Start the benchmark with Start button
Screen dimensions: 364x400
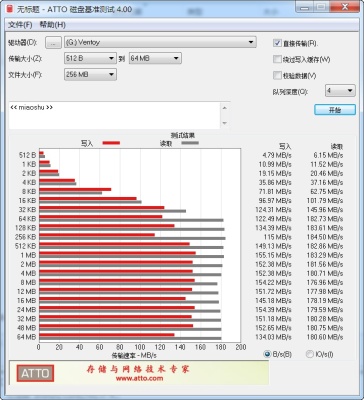[x=335, y=110]
